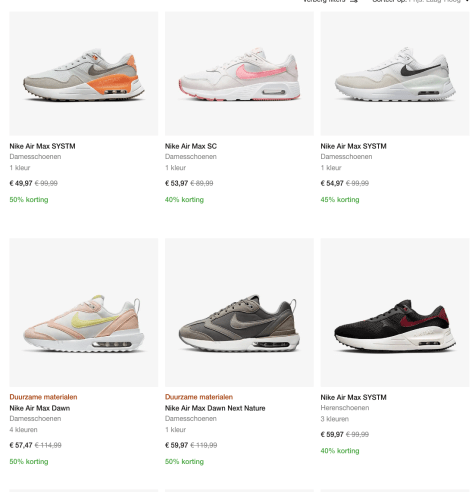Click the 45% korting label
The height and width of the screenshot is (492, 475).
click(340, 200)
